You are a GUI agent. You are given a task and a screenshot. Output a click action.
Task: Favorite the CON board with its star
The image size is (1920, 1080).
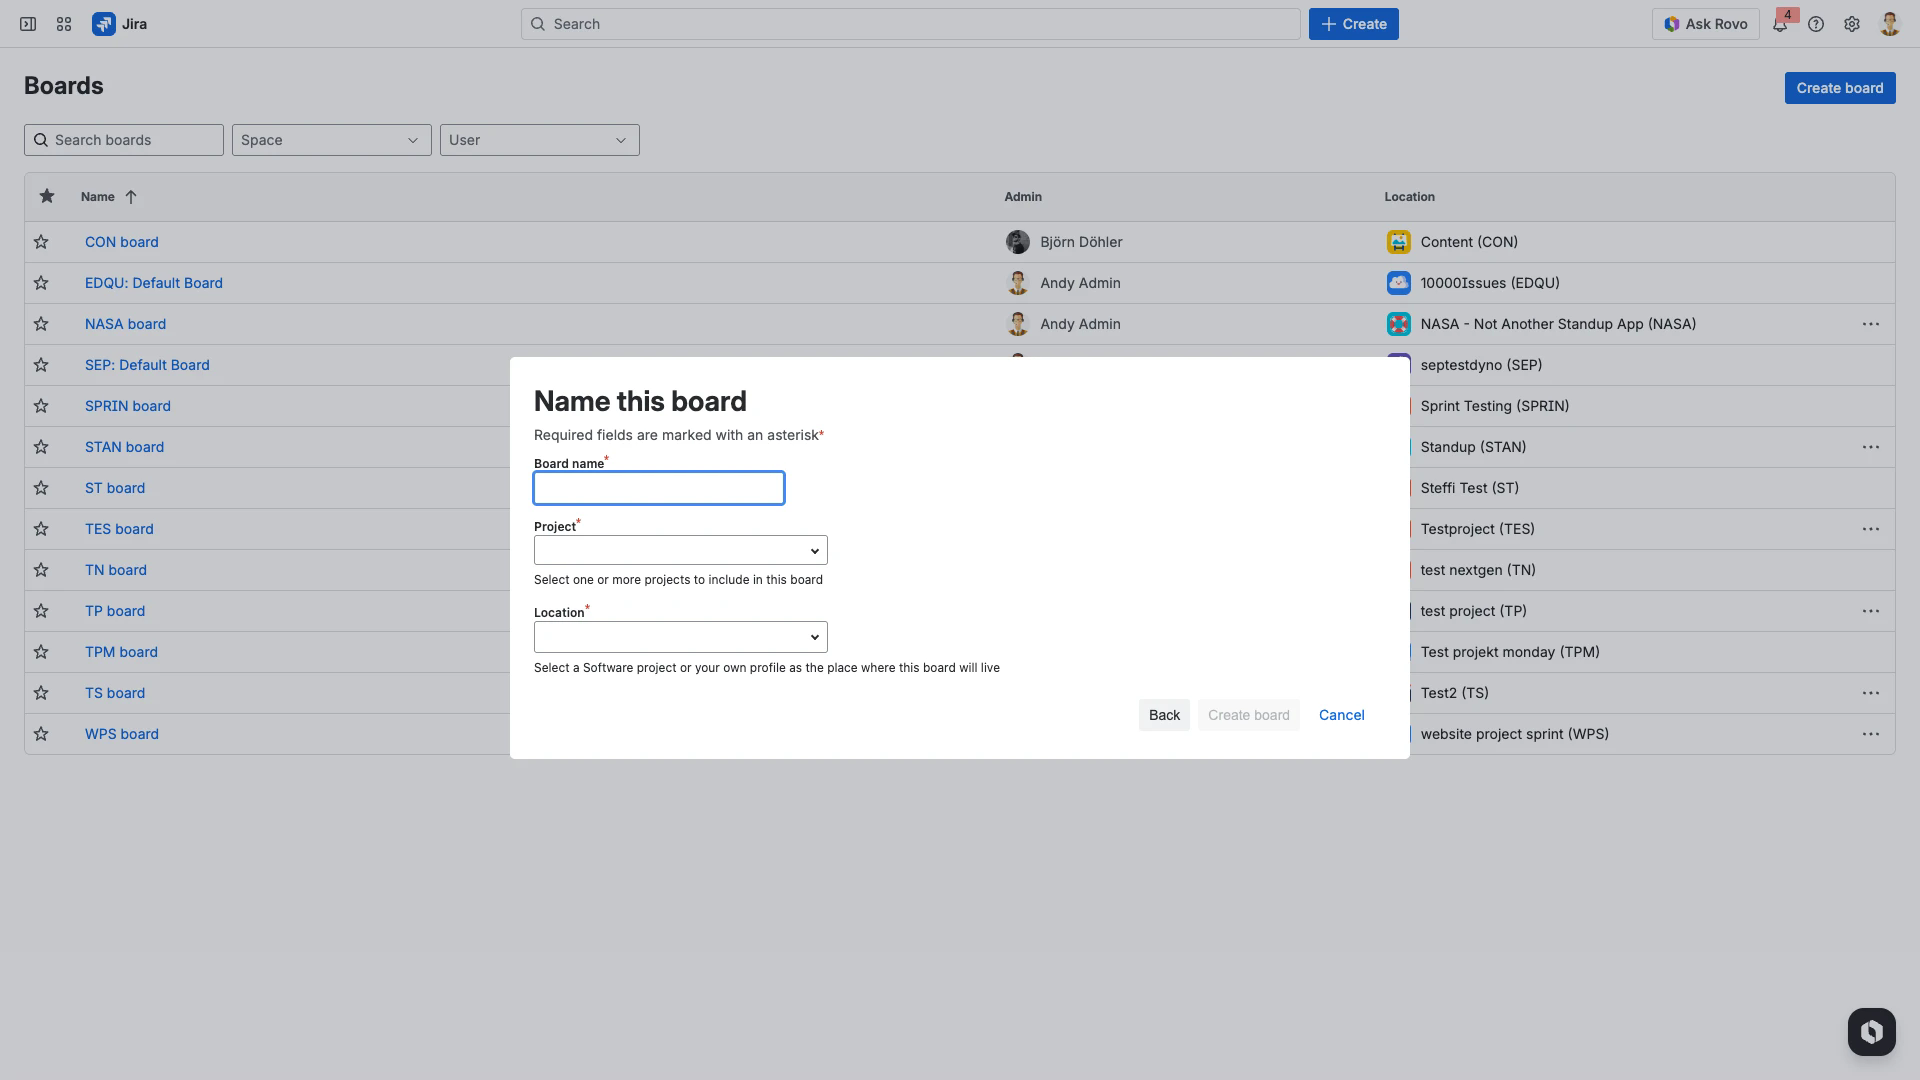click(41, 242)
